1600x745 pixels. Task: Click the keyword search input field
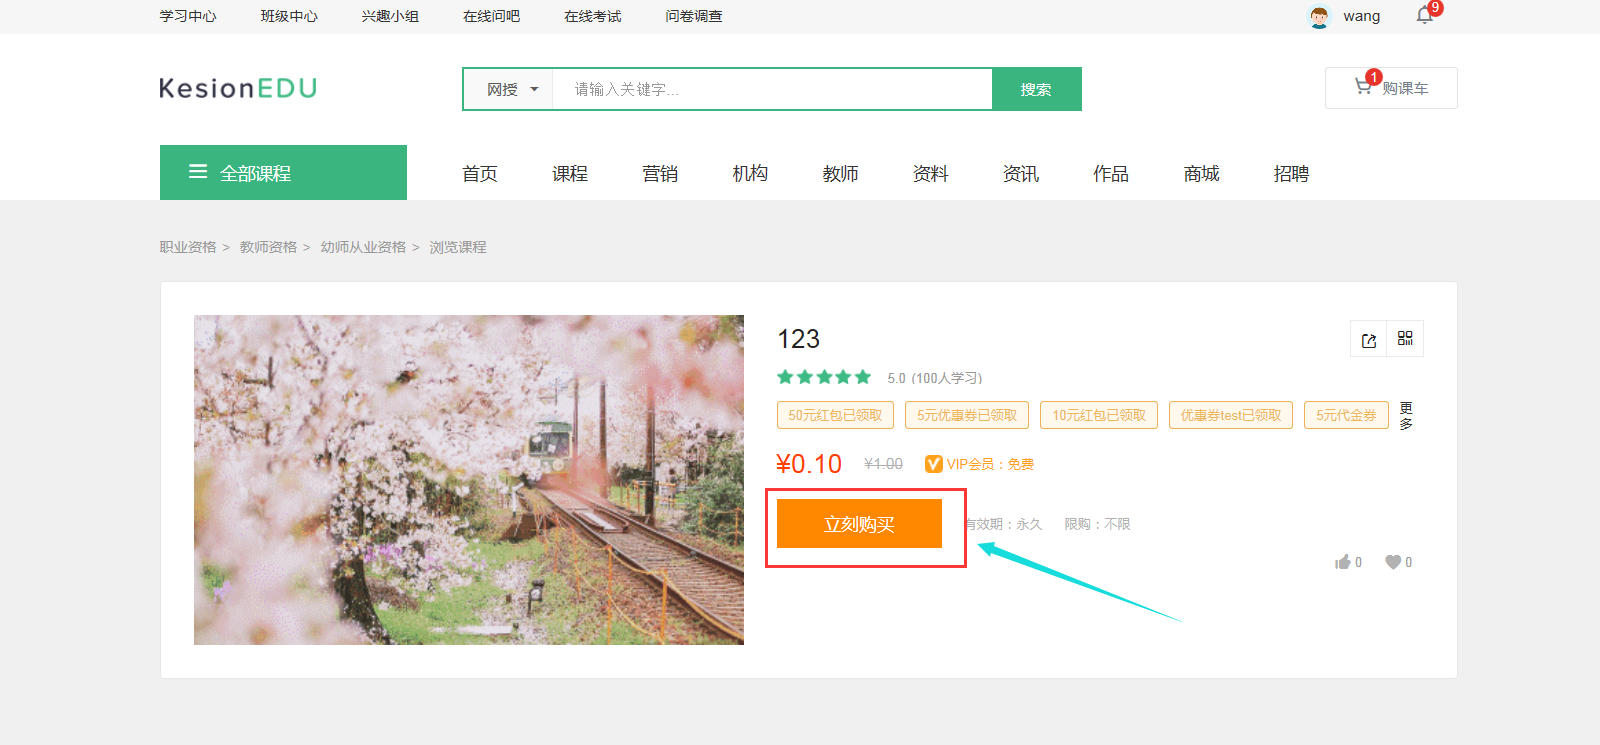coord(770,90)
